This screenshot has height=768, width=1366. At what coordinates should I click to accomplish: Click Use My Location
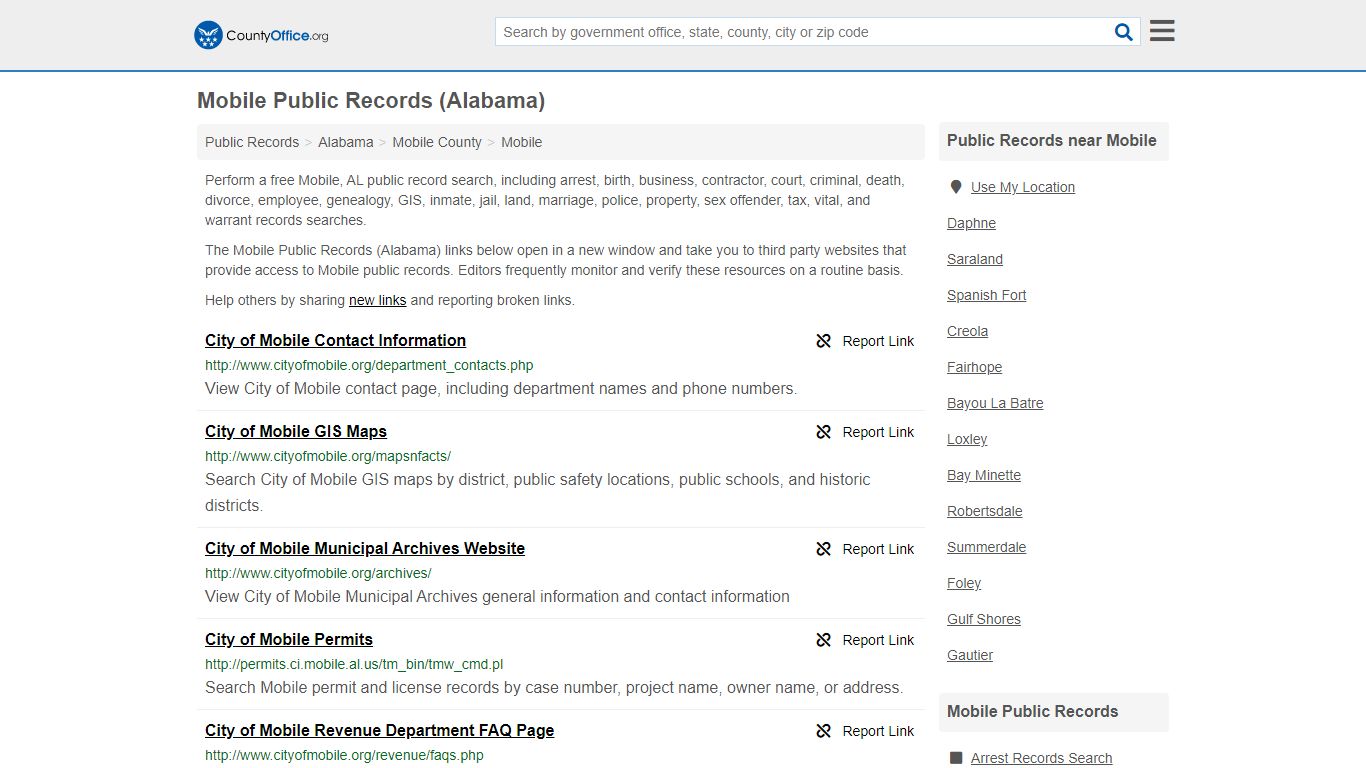pyautogui.click(x=1022, y=187)
